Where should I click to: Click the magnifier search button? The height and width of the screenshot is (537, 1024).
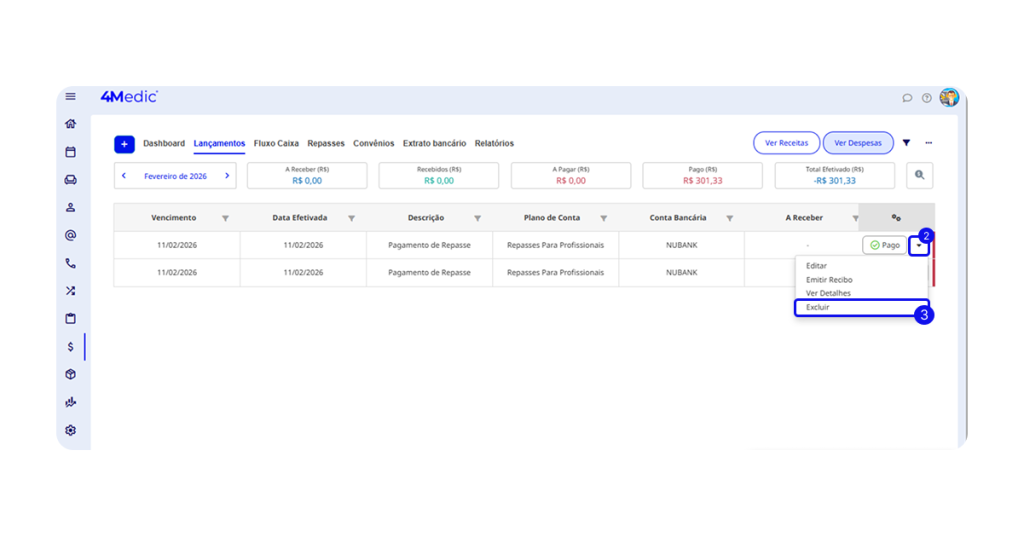(919, 175)
